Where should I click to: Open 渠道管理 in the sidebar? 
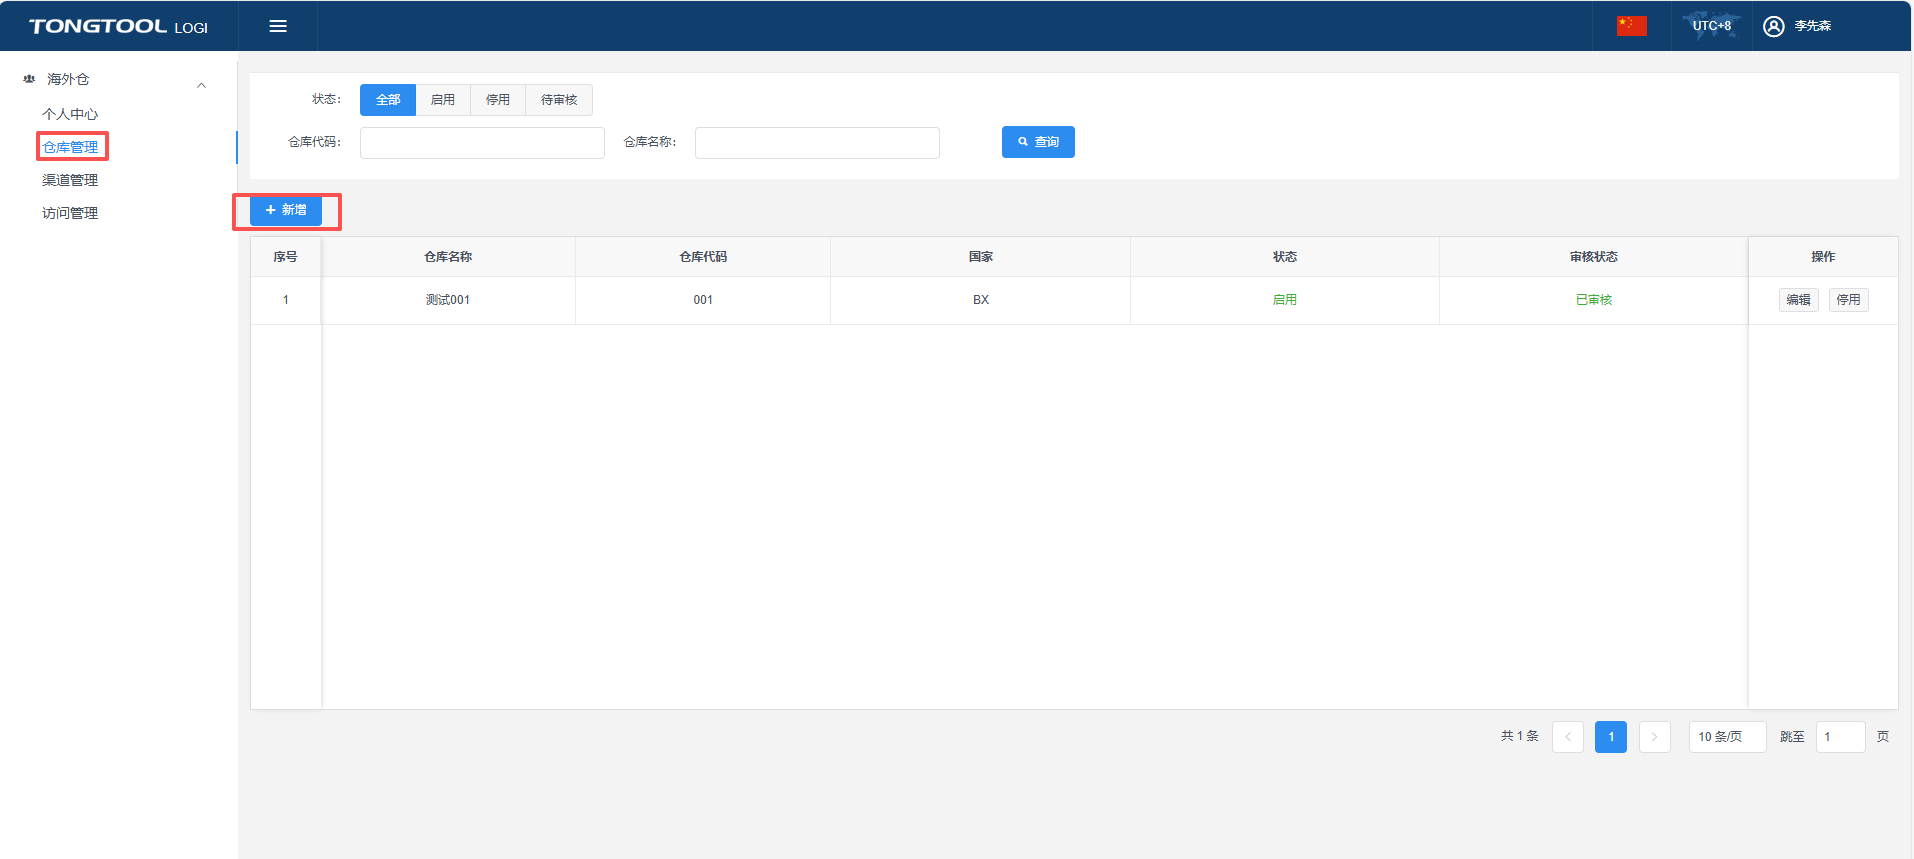[70, 180]
